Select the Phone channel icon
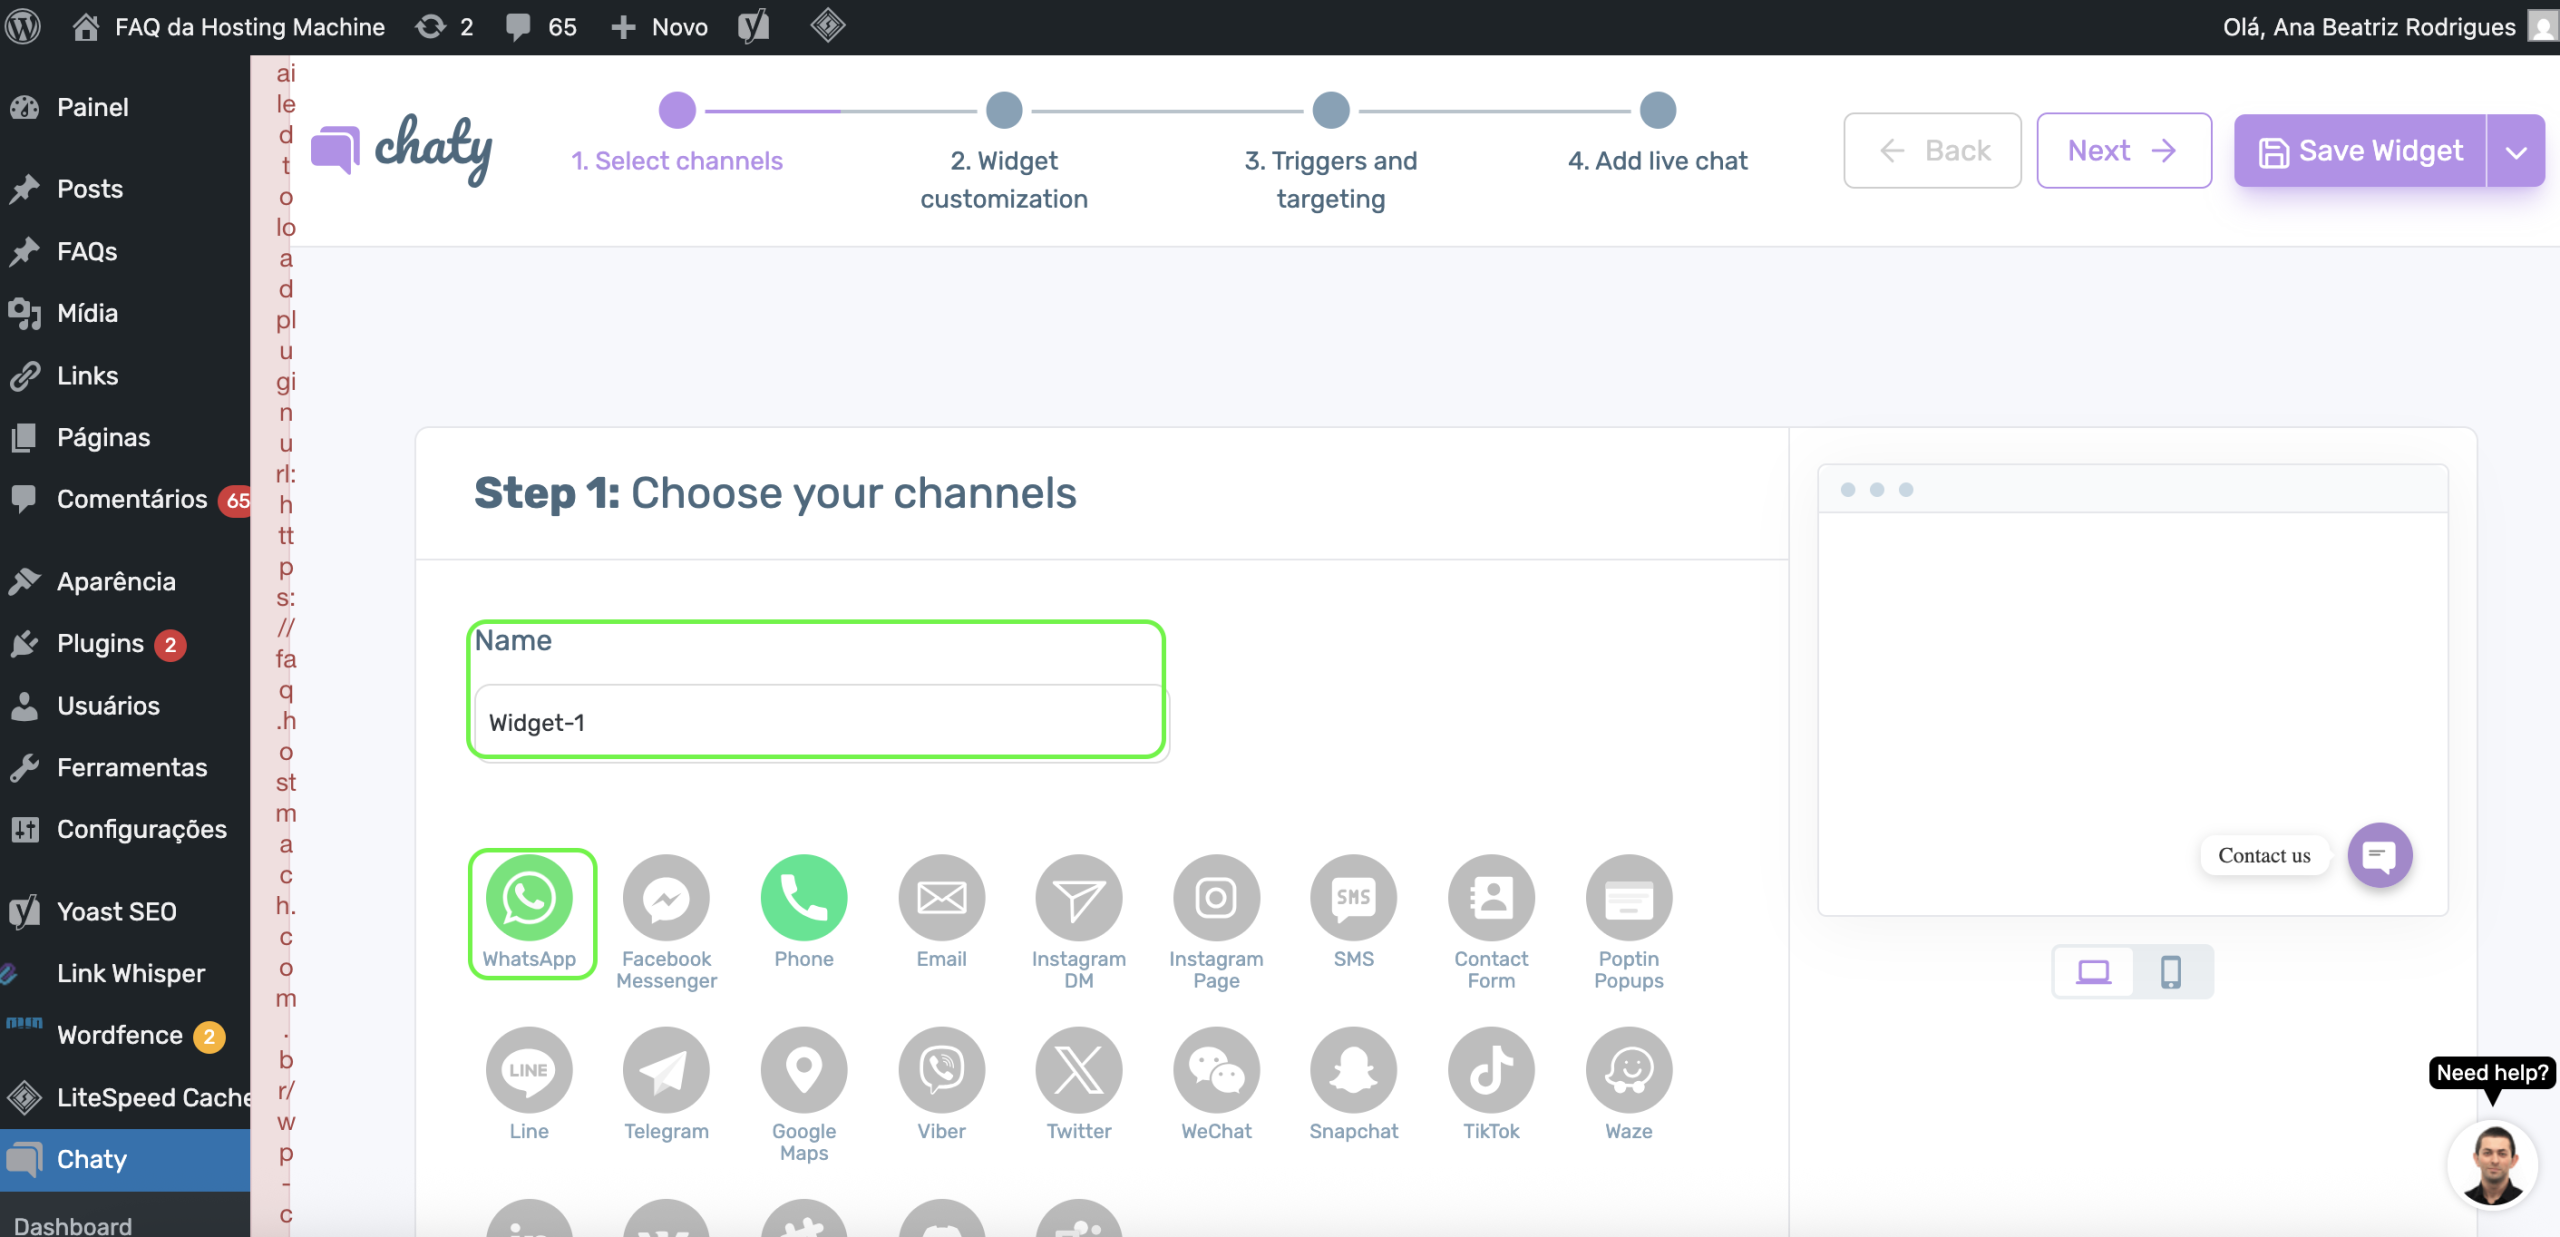 coord(804,897)
